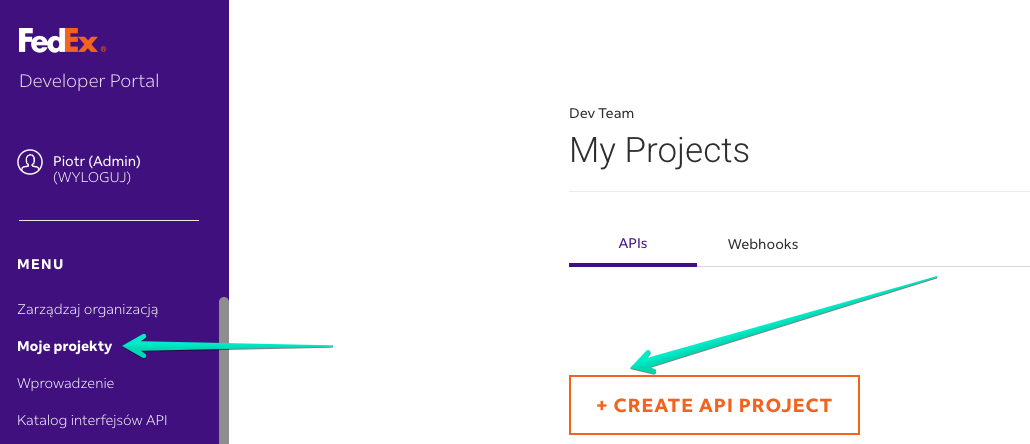Switch to the APIs tab

tap(633, 244)
